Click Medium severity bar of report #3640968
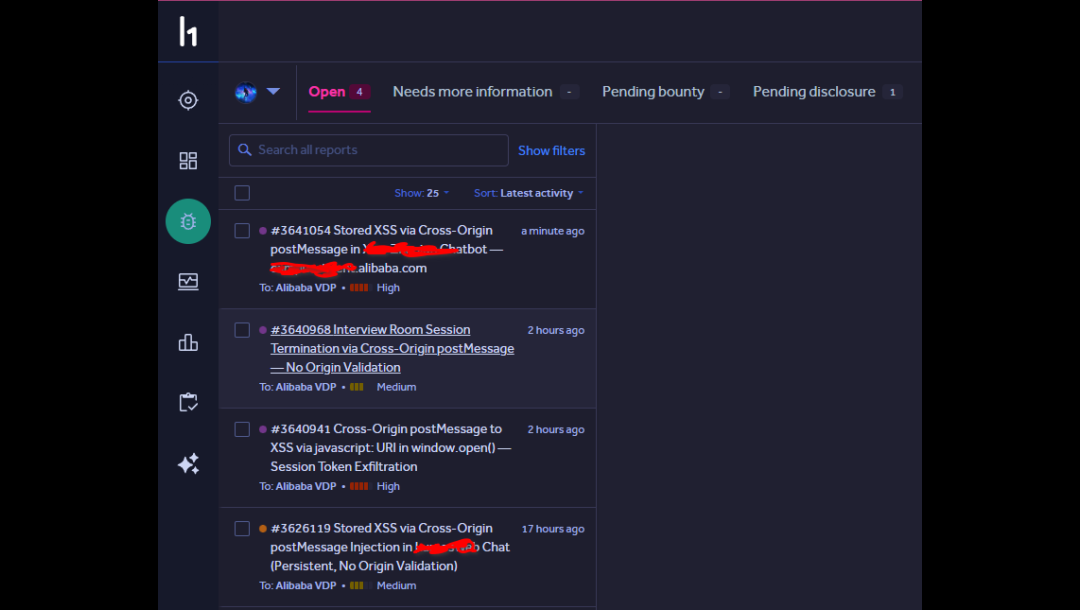The height and width of the screenshot is (610, 1080). pos(360,387)
